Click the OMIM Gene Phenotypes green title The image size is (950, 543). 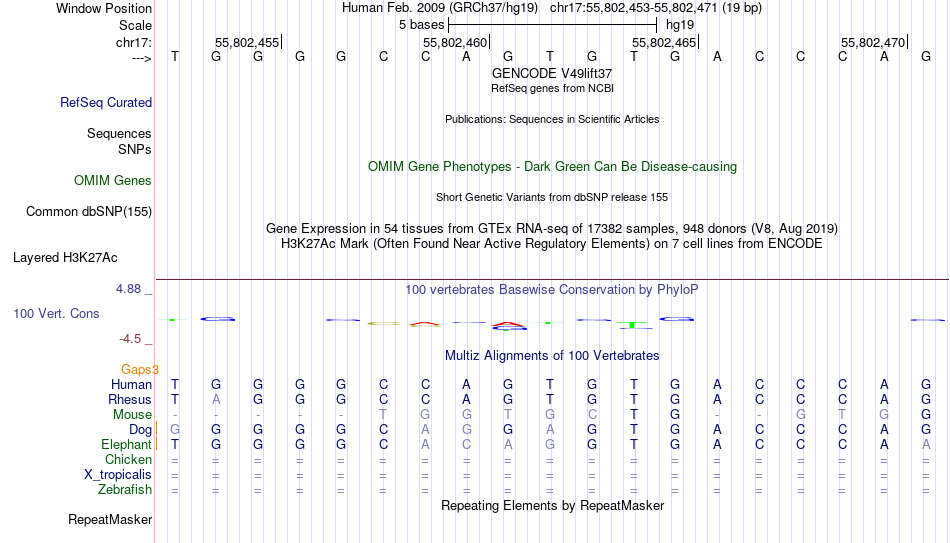click(552, 167)
